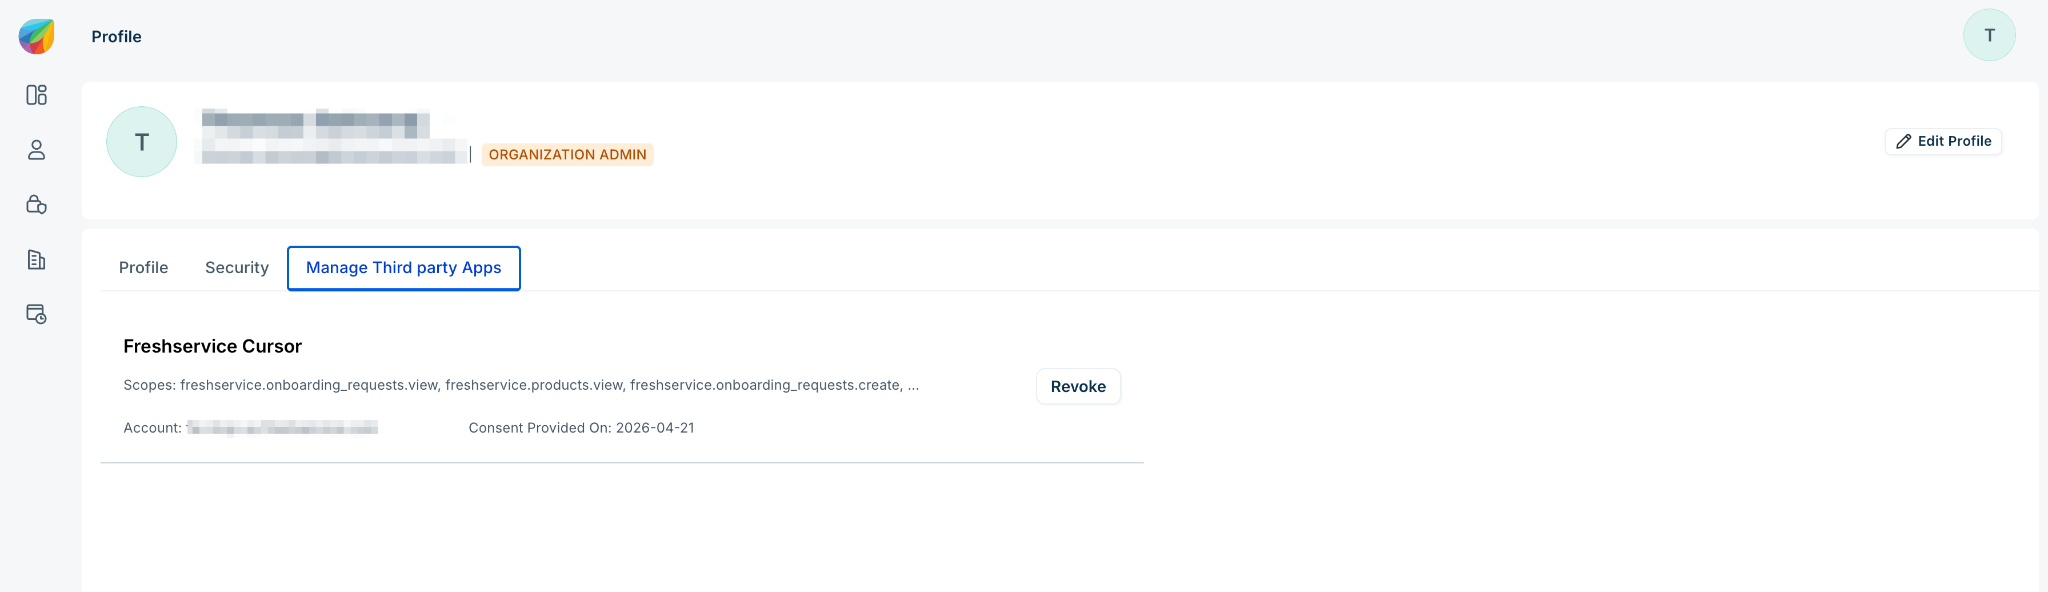This screenshot has height=592, width=2048.
Task: Click the ORGANIZATION ADMIN badge
Action: pos(567,155)
